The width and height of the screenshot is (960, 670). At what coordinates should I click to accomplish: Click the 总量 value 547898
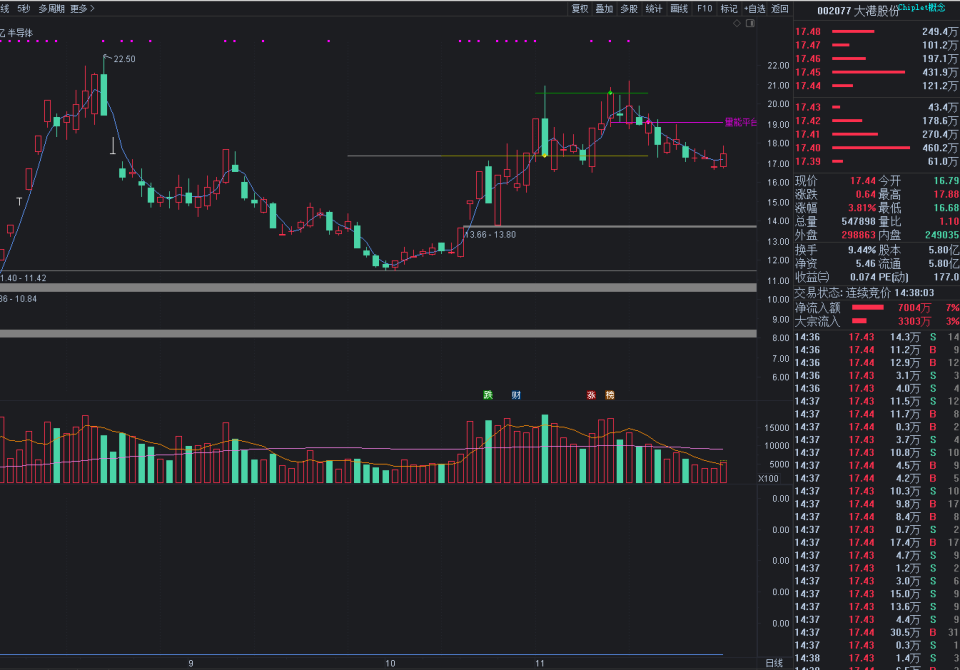[x=858, y=221]
